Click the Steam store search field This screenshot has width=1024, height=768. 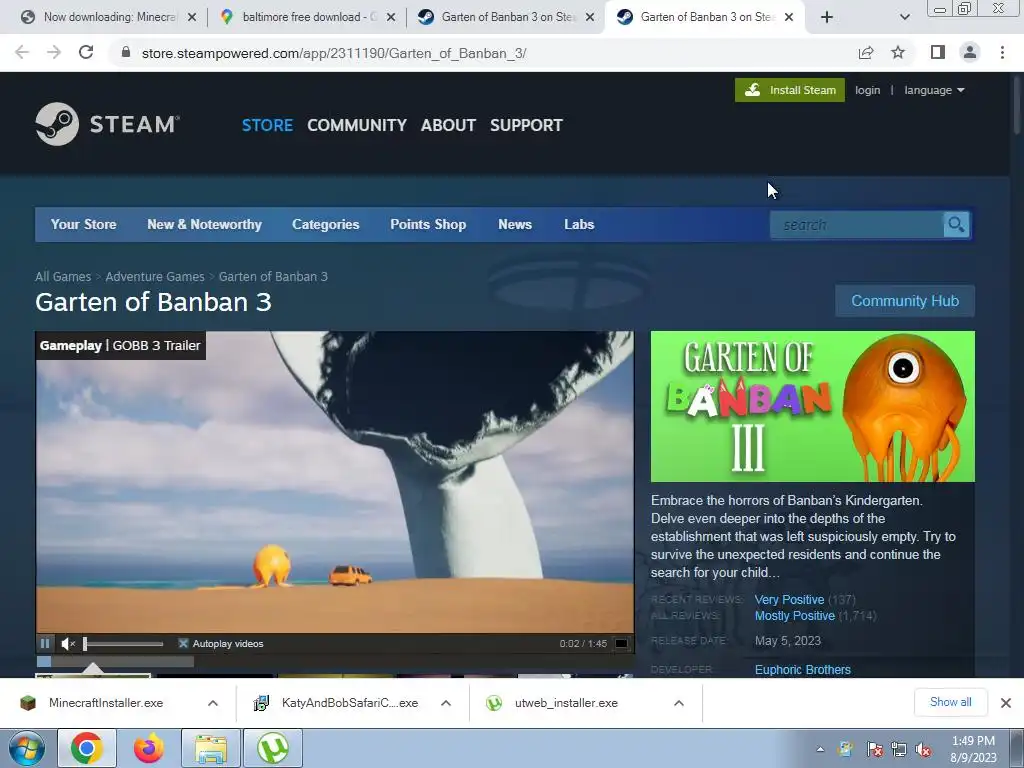point(857,225)
